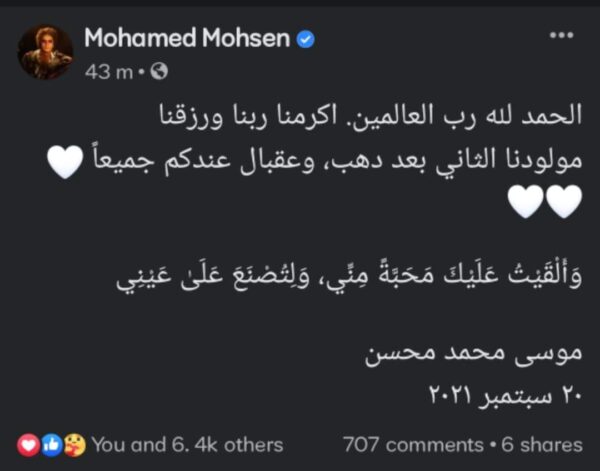Image resolution: width=600 pixels, height=471 pixels.
Task: Open the three-dot post options menu
Action: point(562,35)
